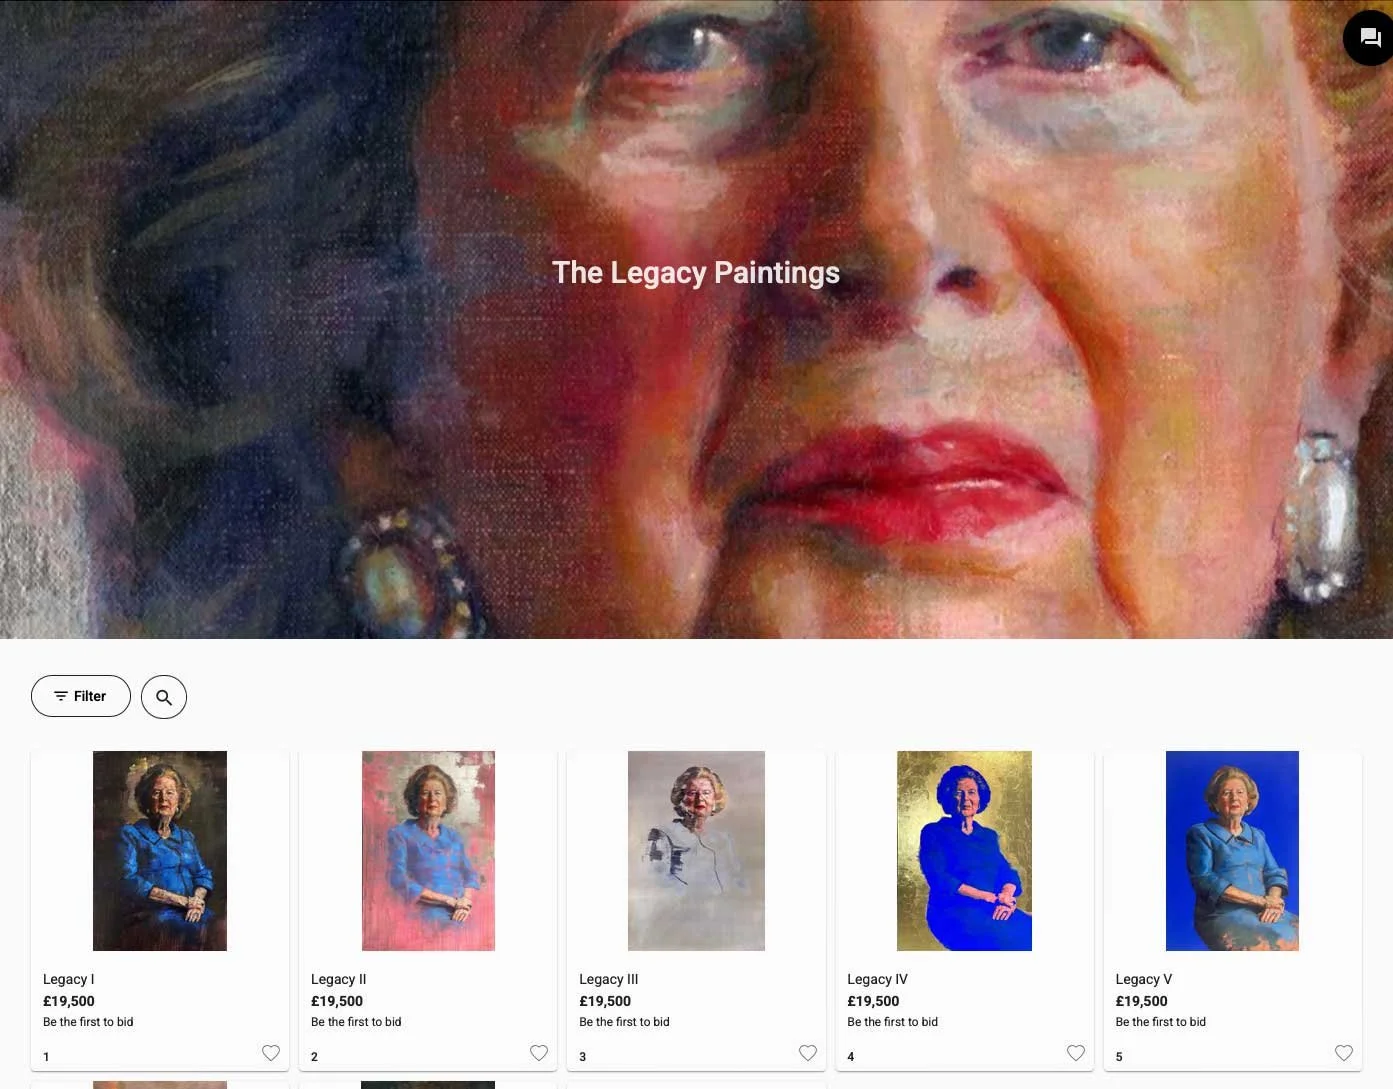The width and height of the screenshot is (1393, 1089).
Task: Open the Legacy II pink portrait thumbnail
Action: tap(428, 851)
